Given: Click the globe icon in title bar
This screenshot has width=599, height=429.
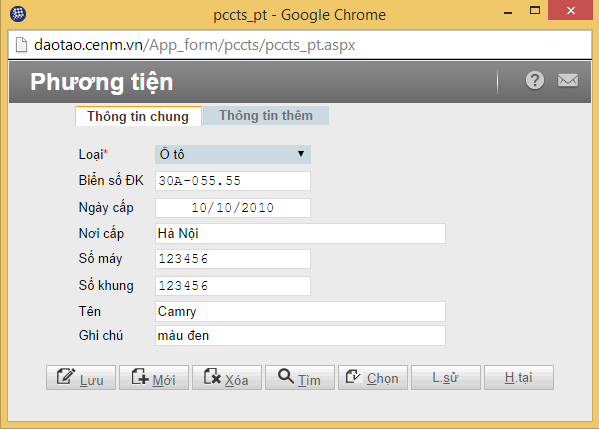Looking at the screenshot, I should click(18, 14).
